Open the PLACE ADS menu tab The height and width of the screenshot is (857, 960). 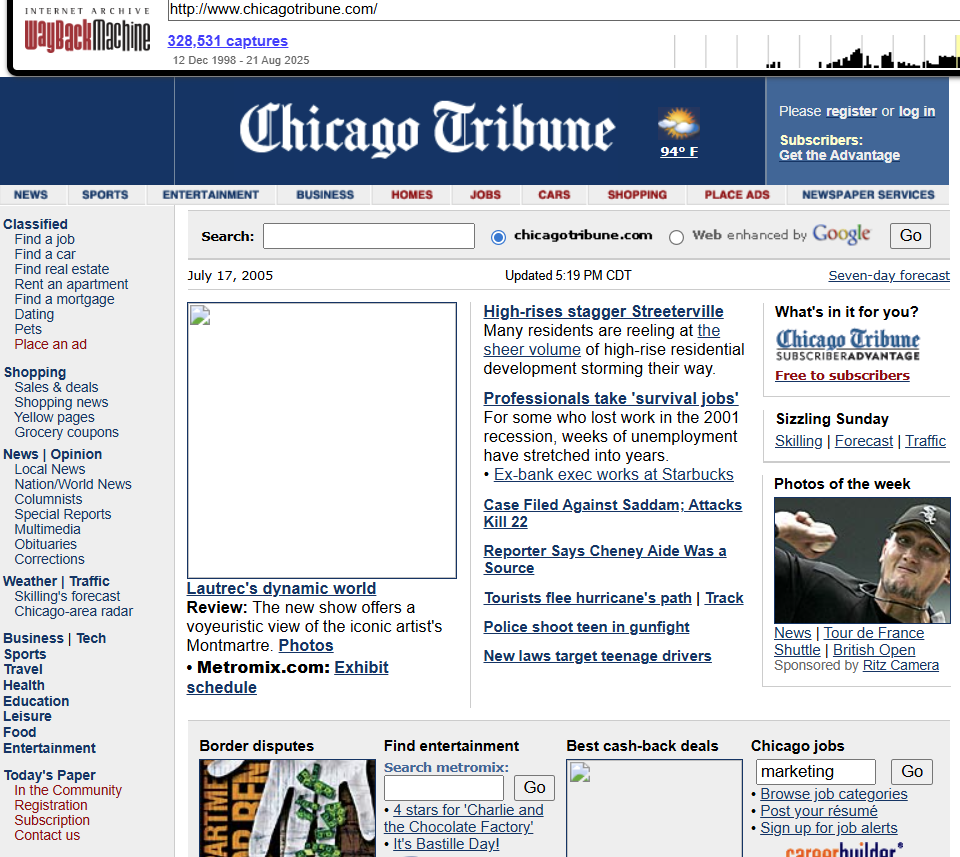tap(737, 195)
